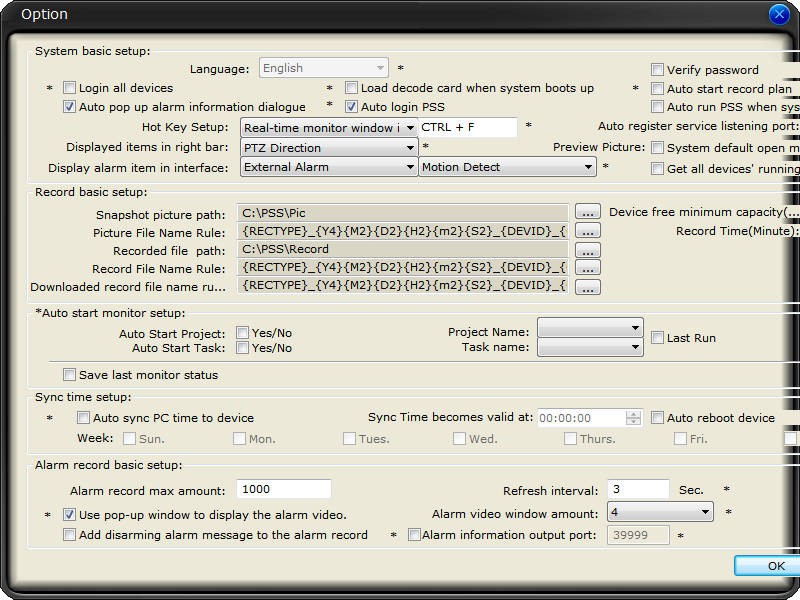Expand the PTZ Direction dropdown

point(410,148)
